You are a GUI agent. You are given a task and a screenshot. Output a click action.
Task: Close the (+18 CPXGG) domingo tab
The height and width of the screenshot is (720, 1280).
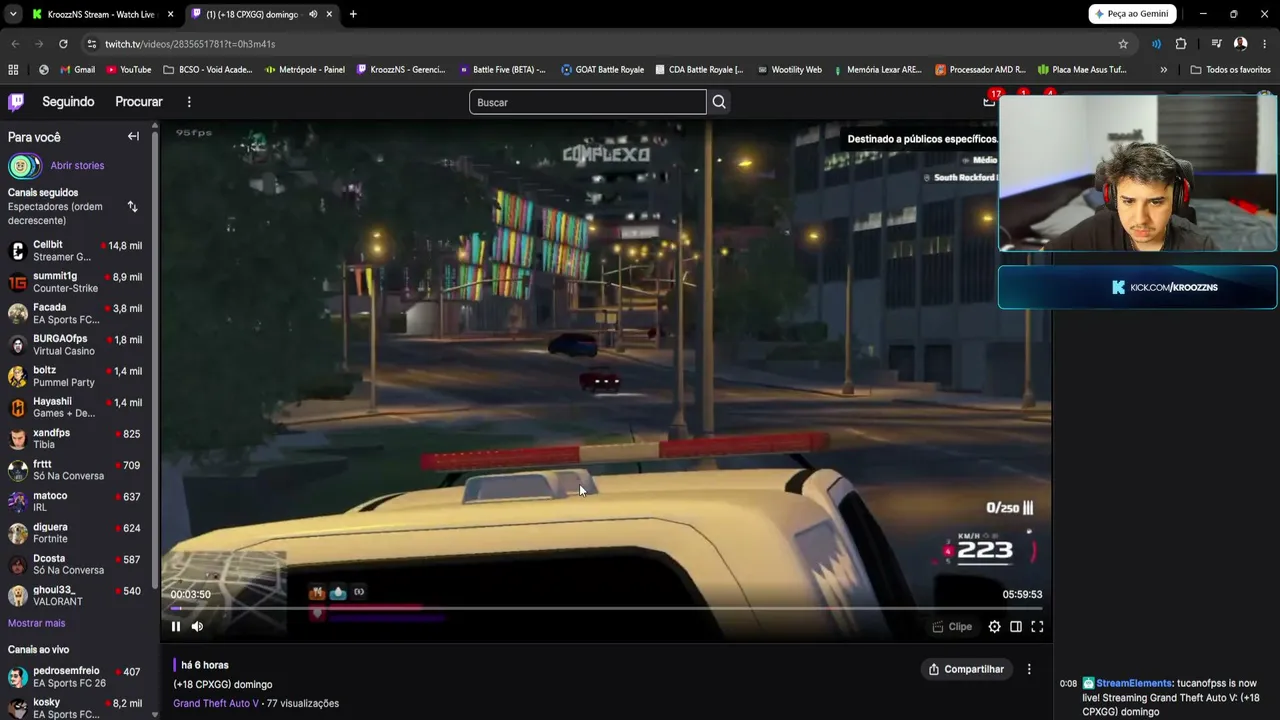(329, 14)
